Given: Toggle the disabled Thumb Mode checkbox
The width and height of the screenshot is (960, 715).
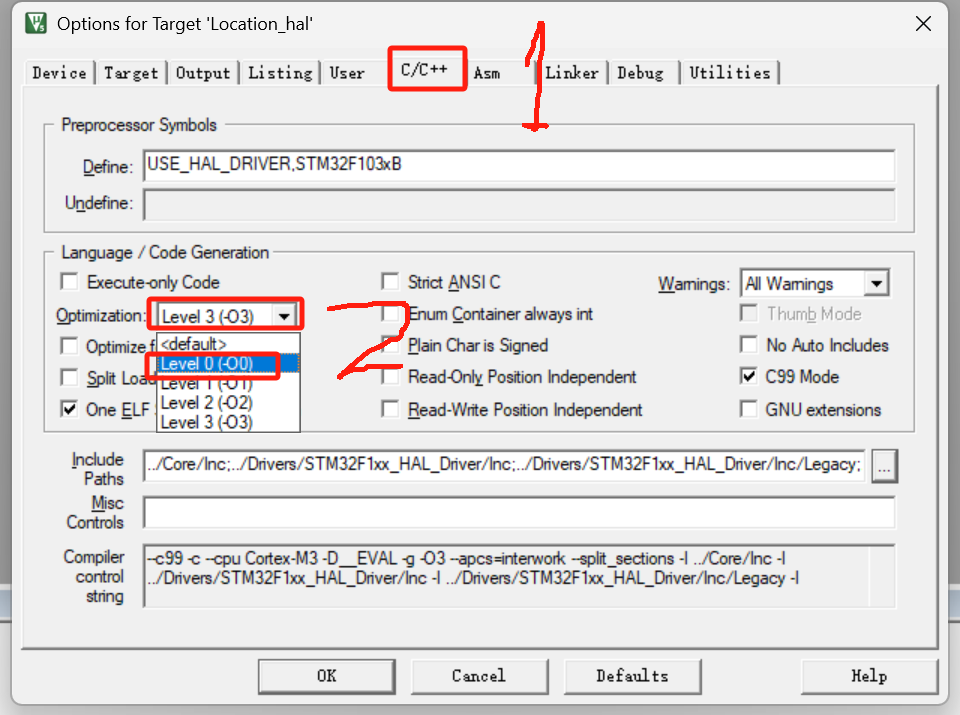Looking at the screenshot, I should 749,313.
